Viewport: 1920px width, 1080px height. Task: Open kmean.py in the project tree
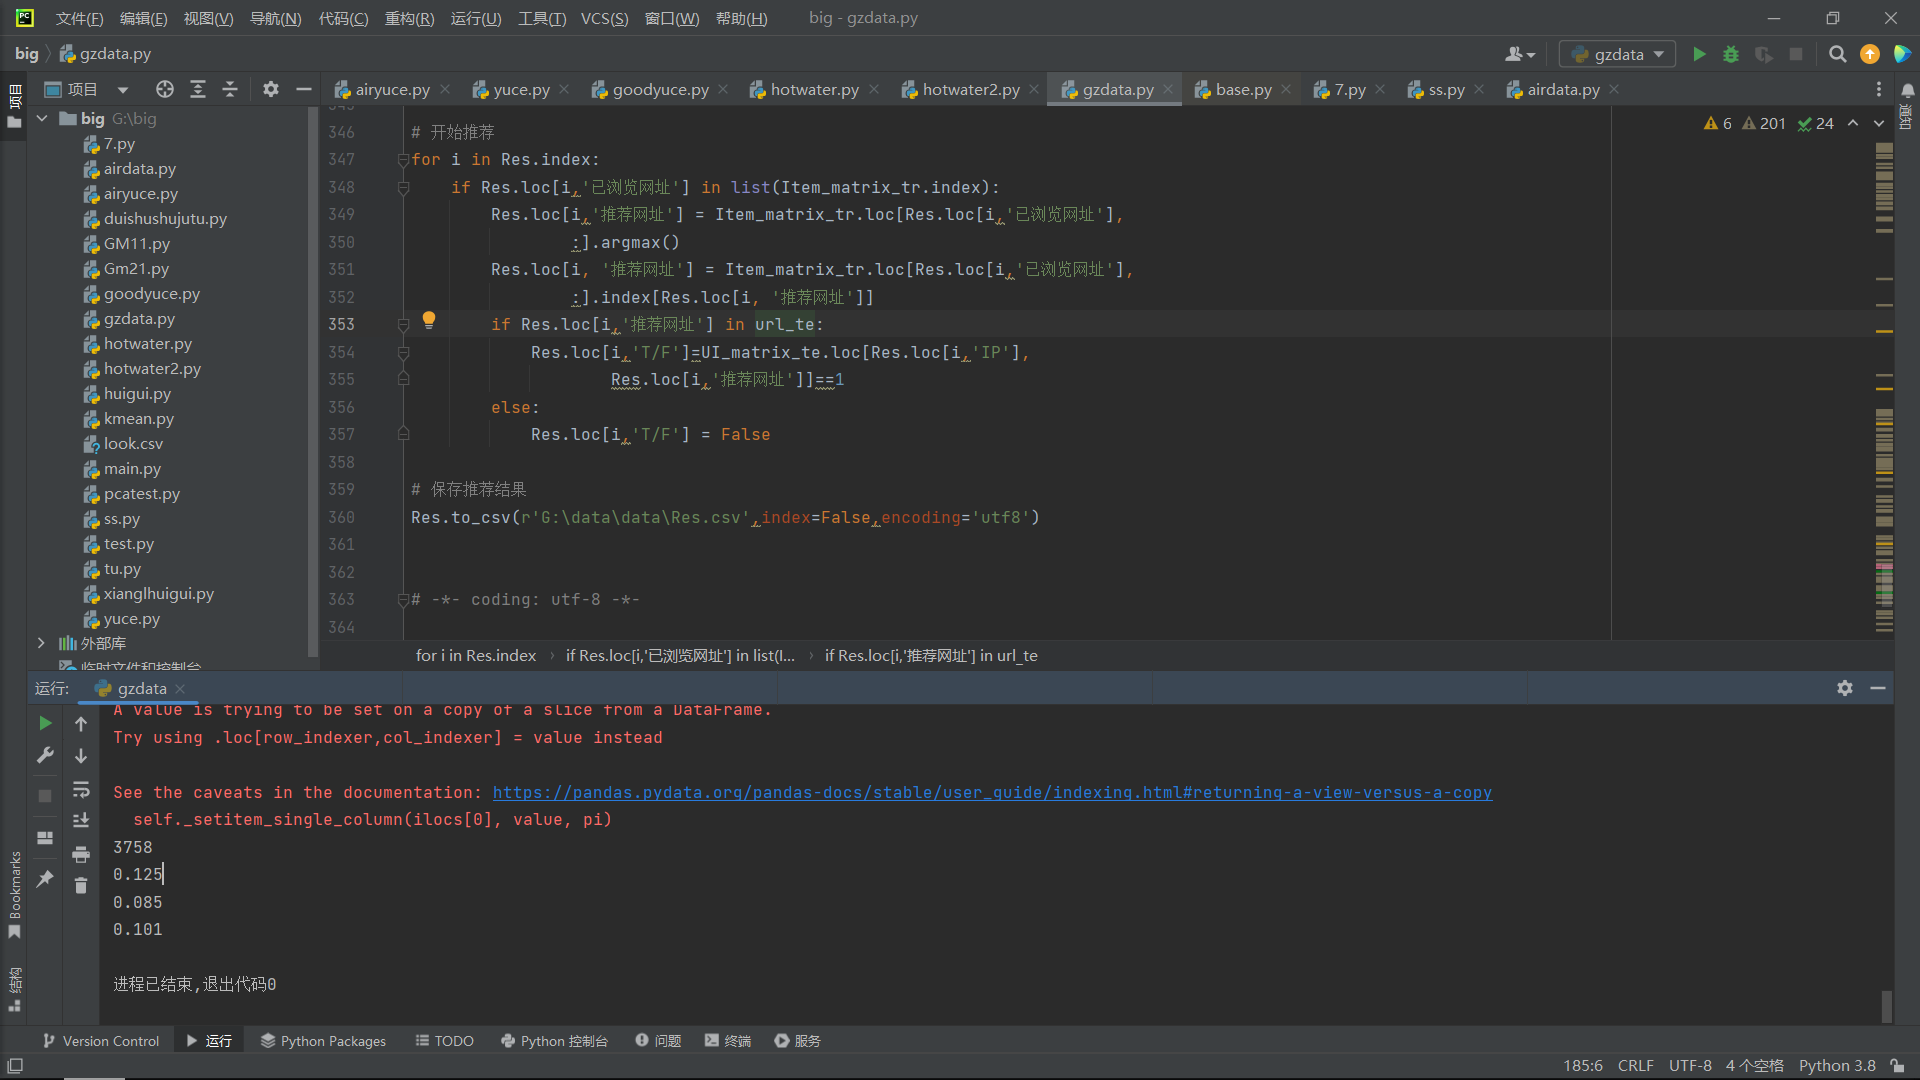coord(138,418)
